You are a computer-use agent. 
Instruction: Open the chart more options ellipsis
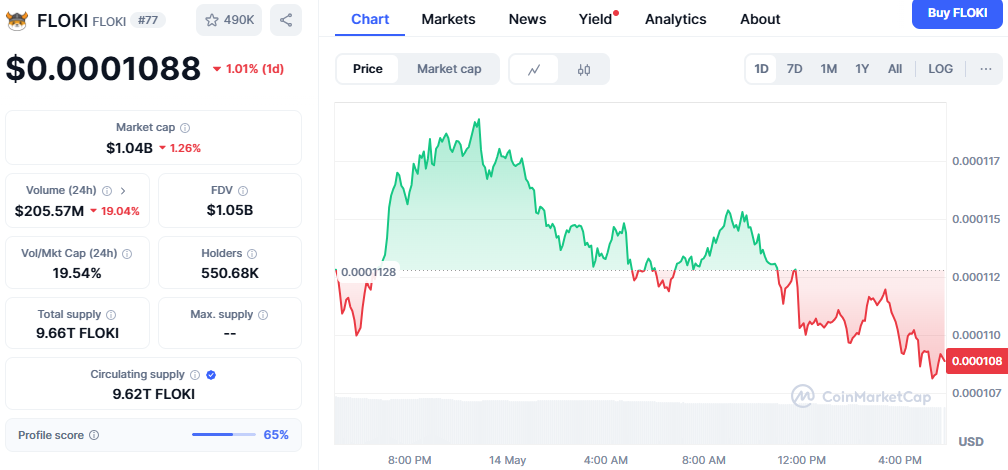[986, 69]
